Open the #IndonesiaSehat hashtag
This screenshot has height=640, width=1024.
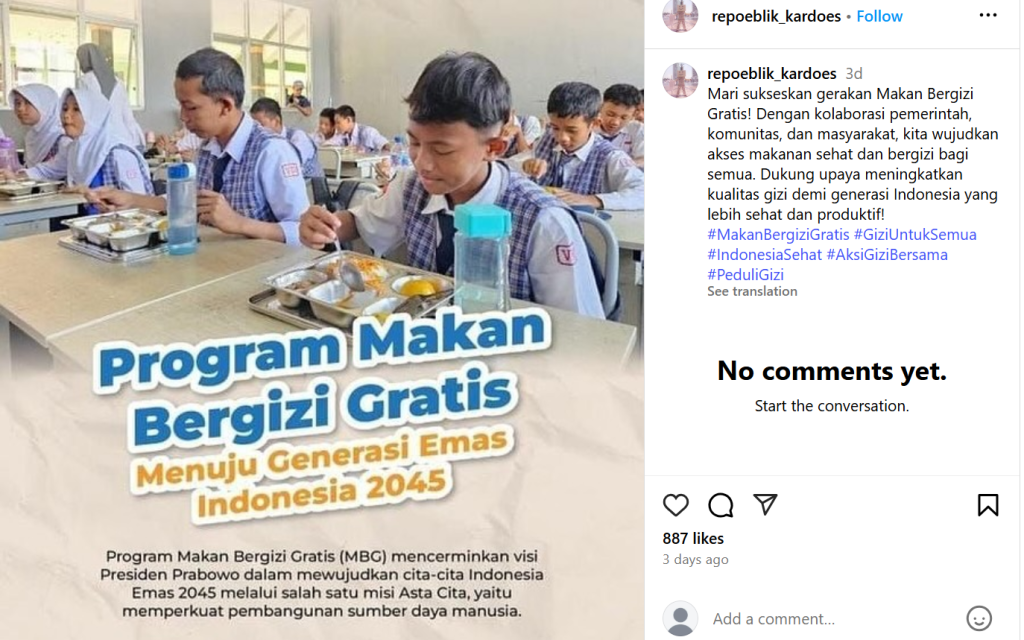coord(764,255)
